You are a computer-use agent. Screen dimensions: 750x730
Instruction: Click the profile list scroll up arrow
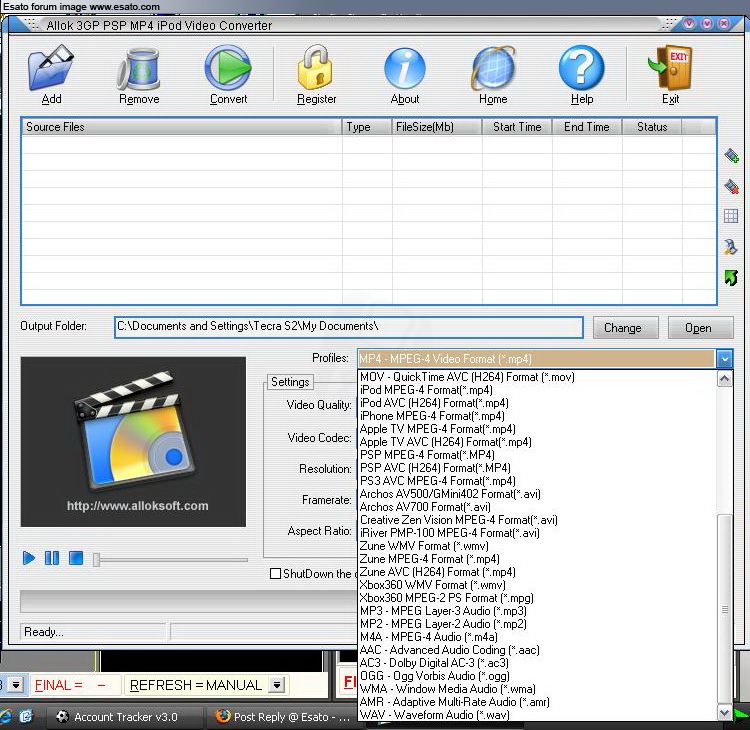pos(725,379)
